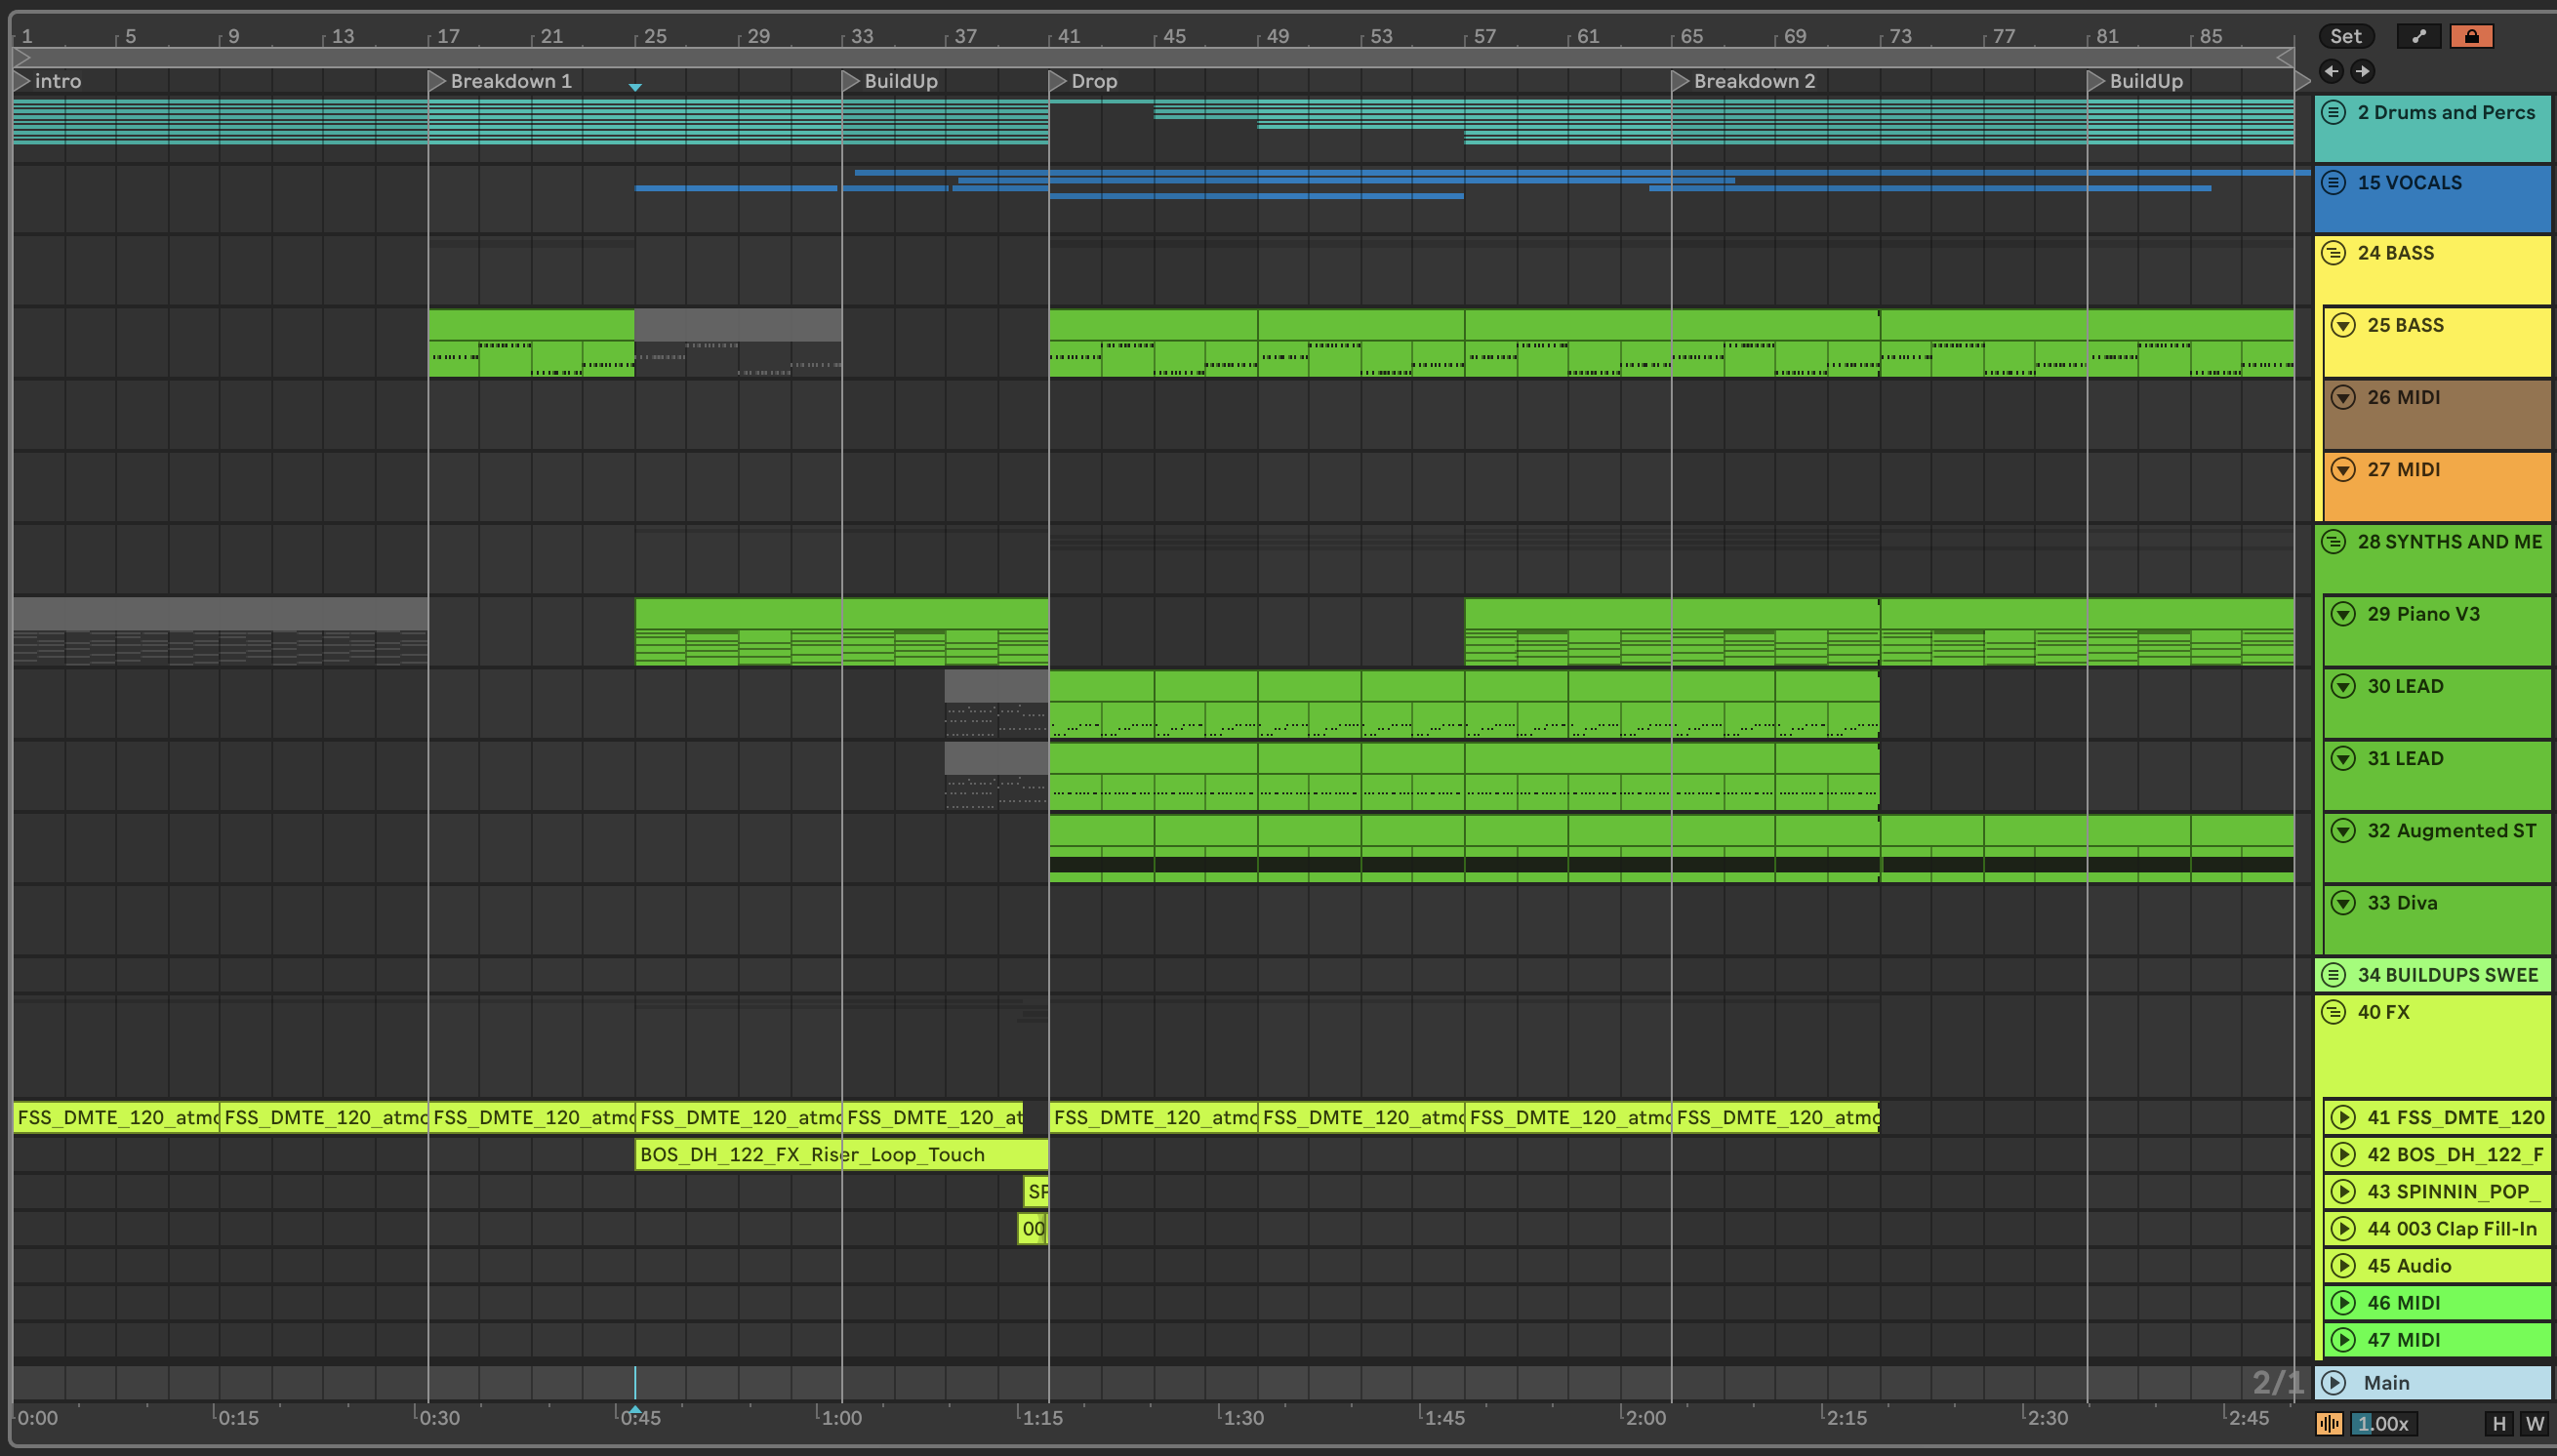Collapse the 33 Diva track arrow
Image resolution: width=2557 pixels, height=1456 pixels.
2343,903
